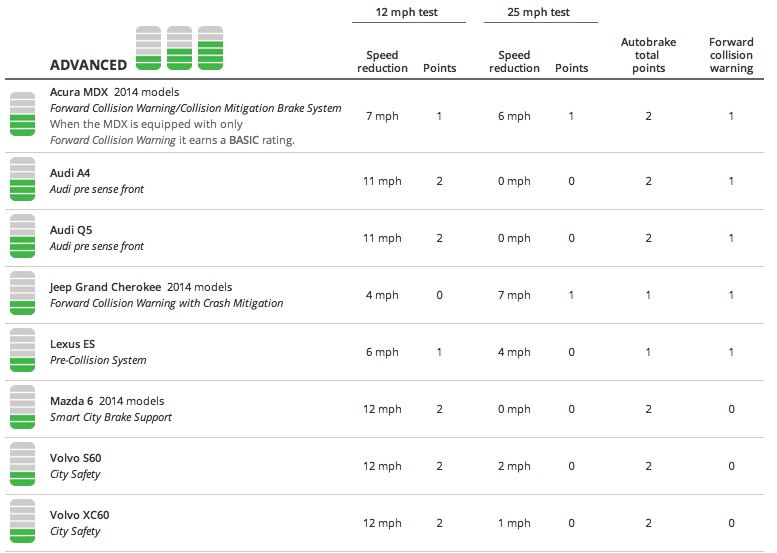Select the 'Audi A4' model name
Viewport: 777px width, 553px height.
tap(70, 173)
